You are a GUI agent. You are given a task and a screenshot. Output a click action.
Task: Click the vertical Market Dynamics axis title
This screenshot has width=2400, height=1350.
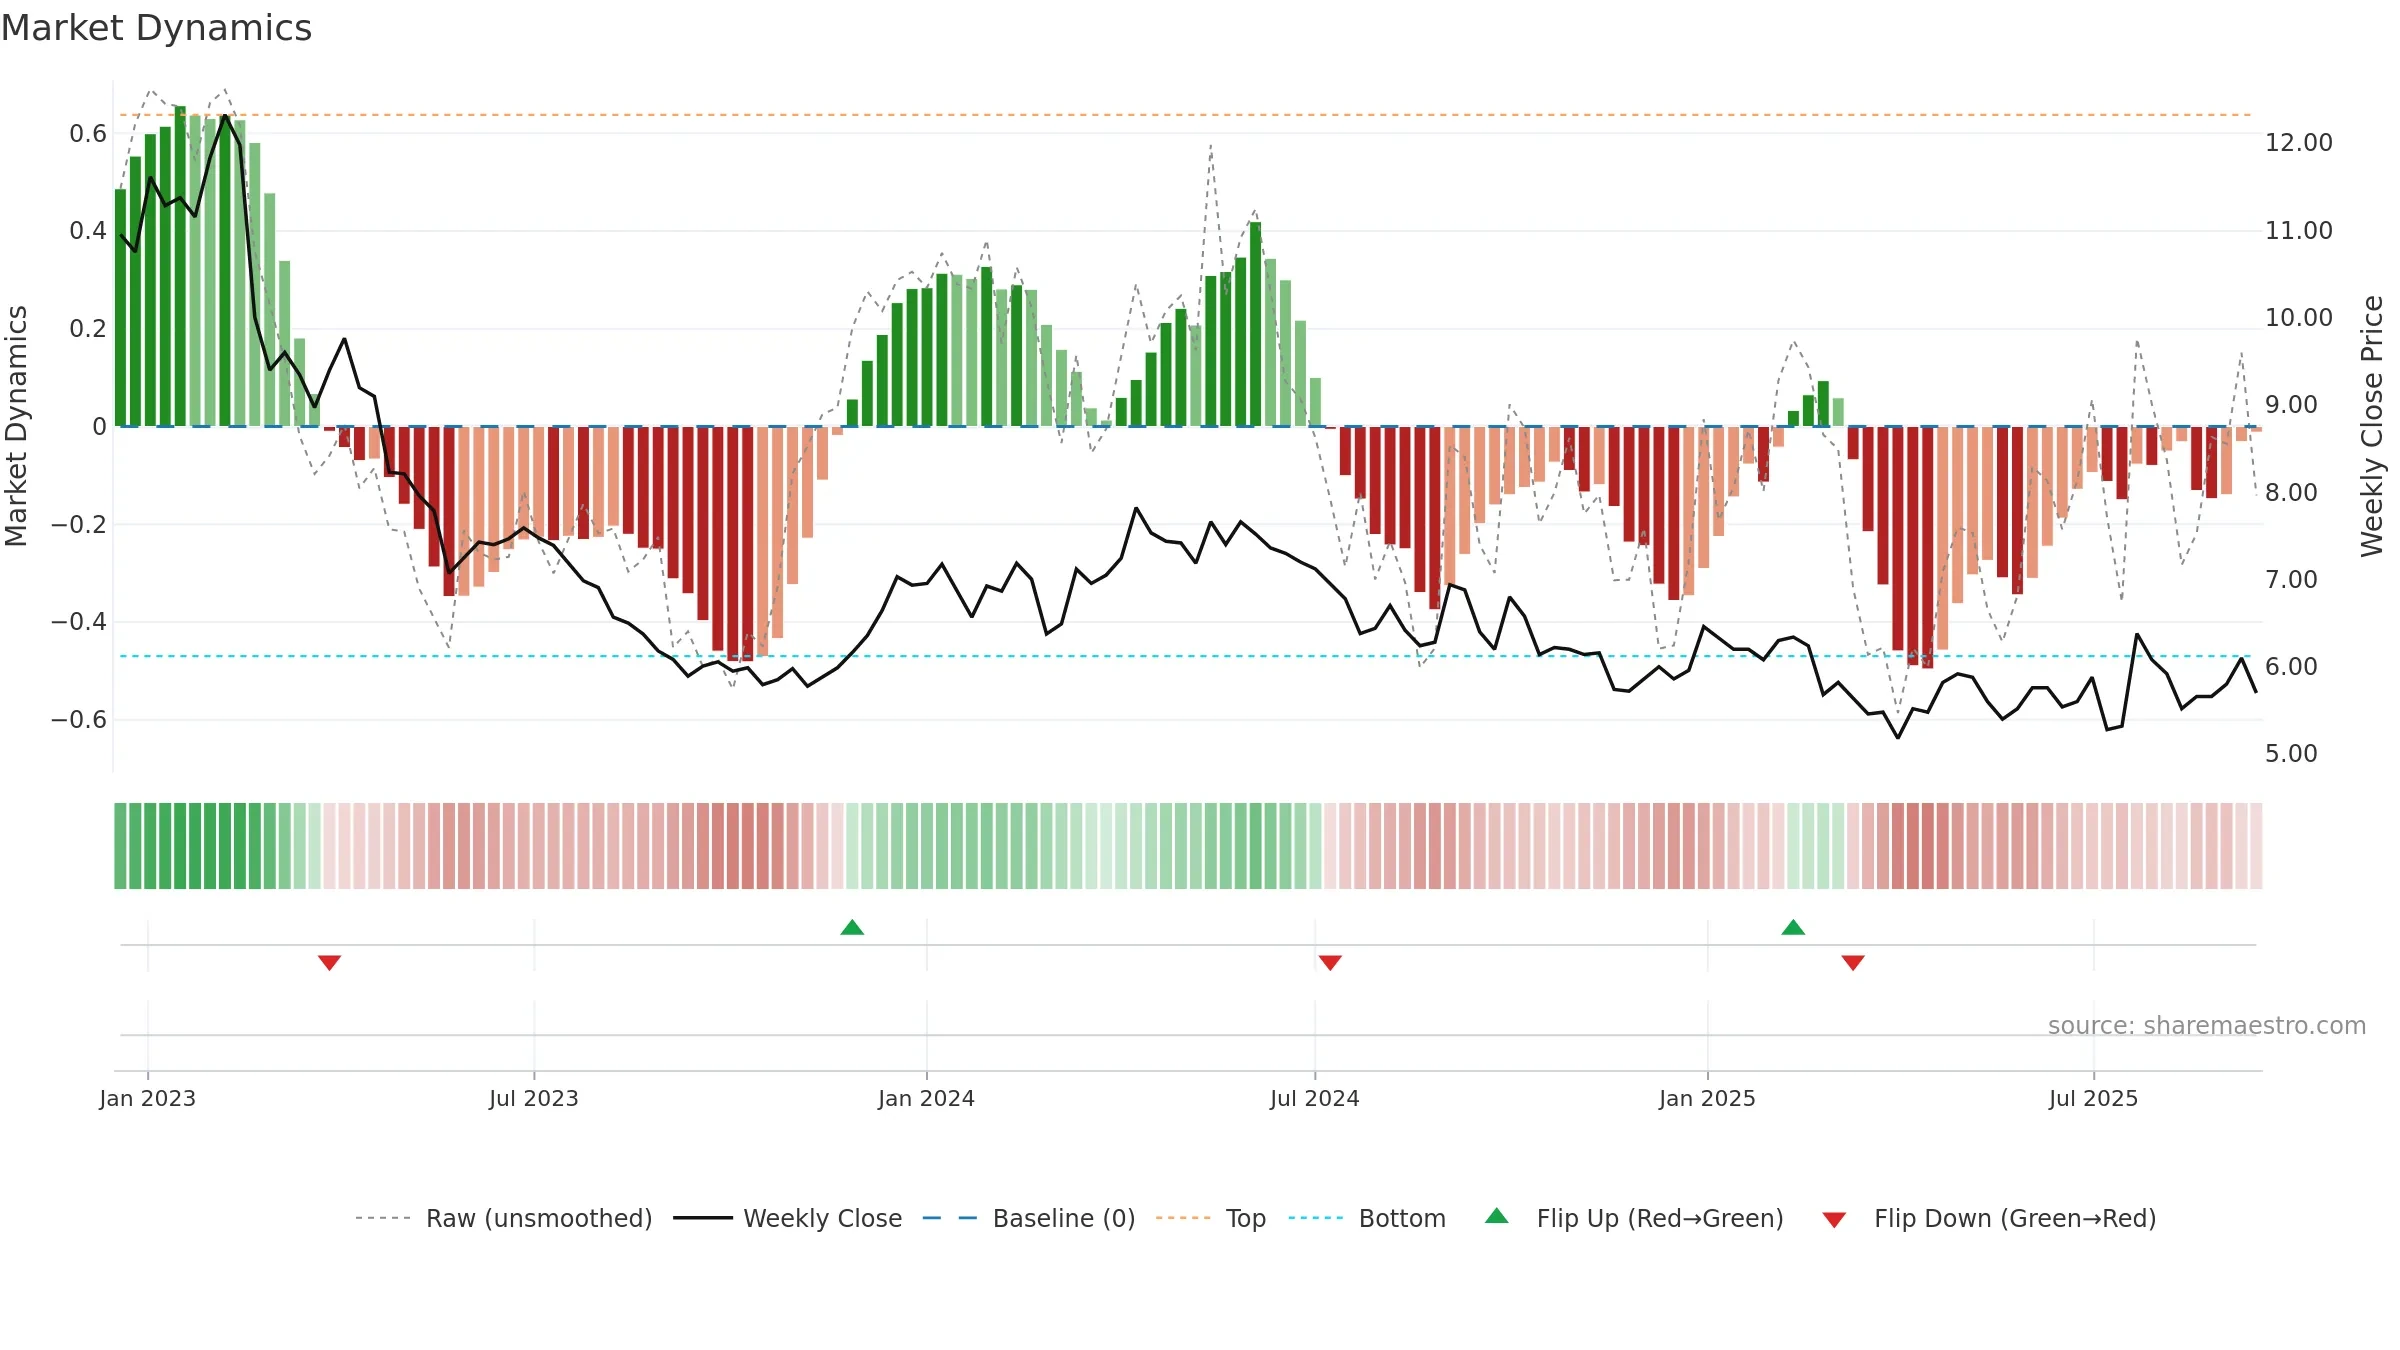16,426
